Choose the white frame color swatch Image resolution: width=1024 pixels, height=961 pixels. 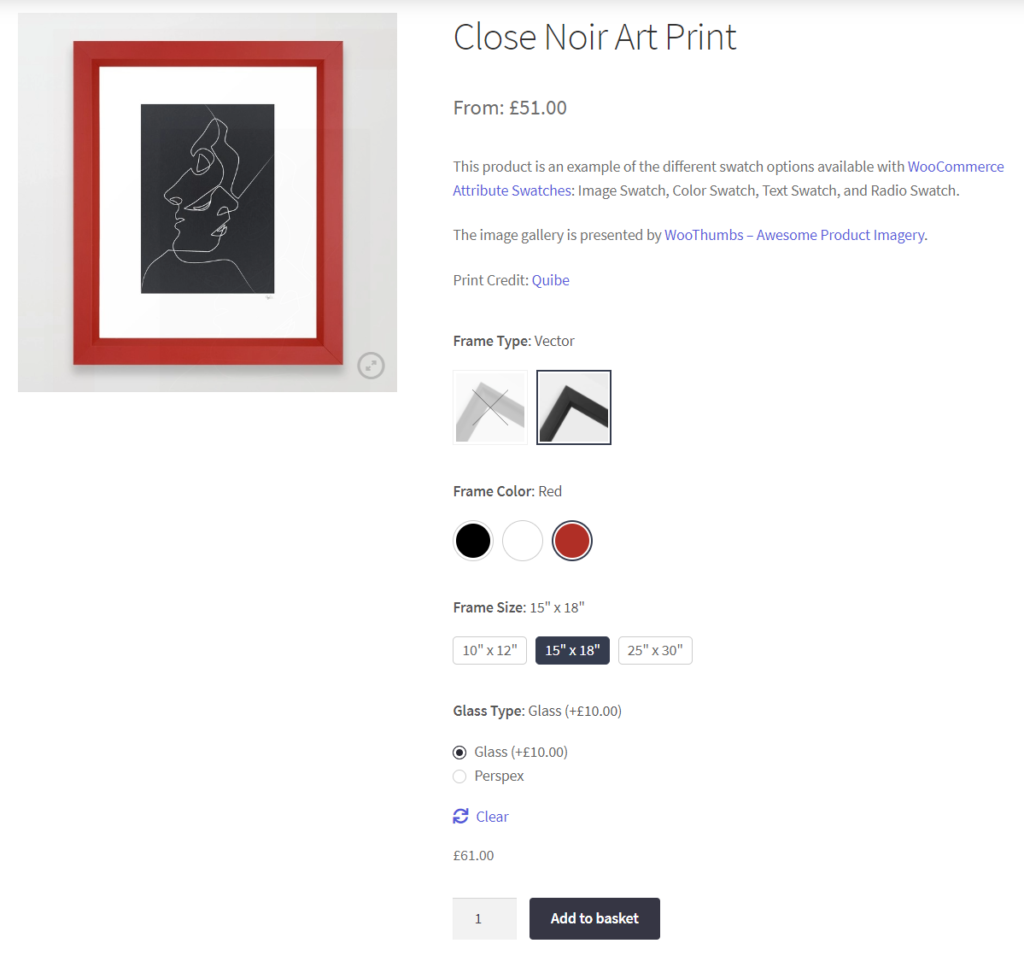coord(522,541)
